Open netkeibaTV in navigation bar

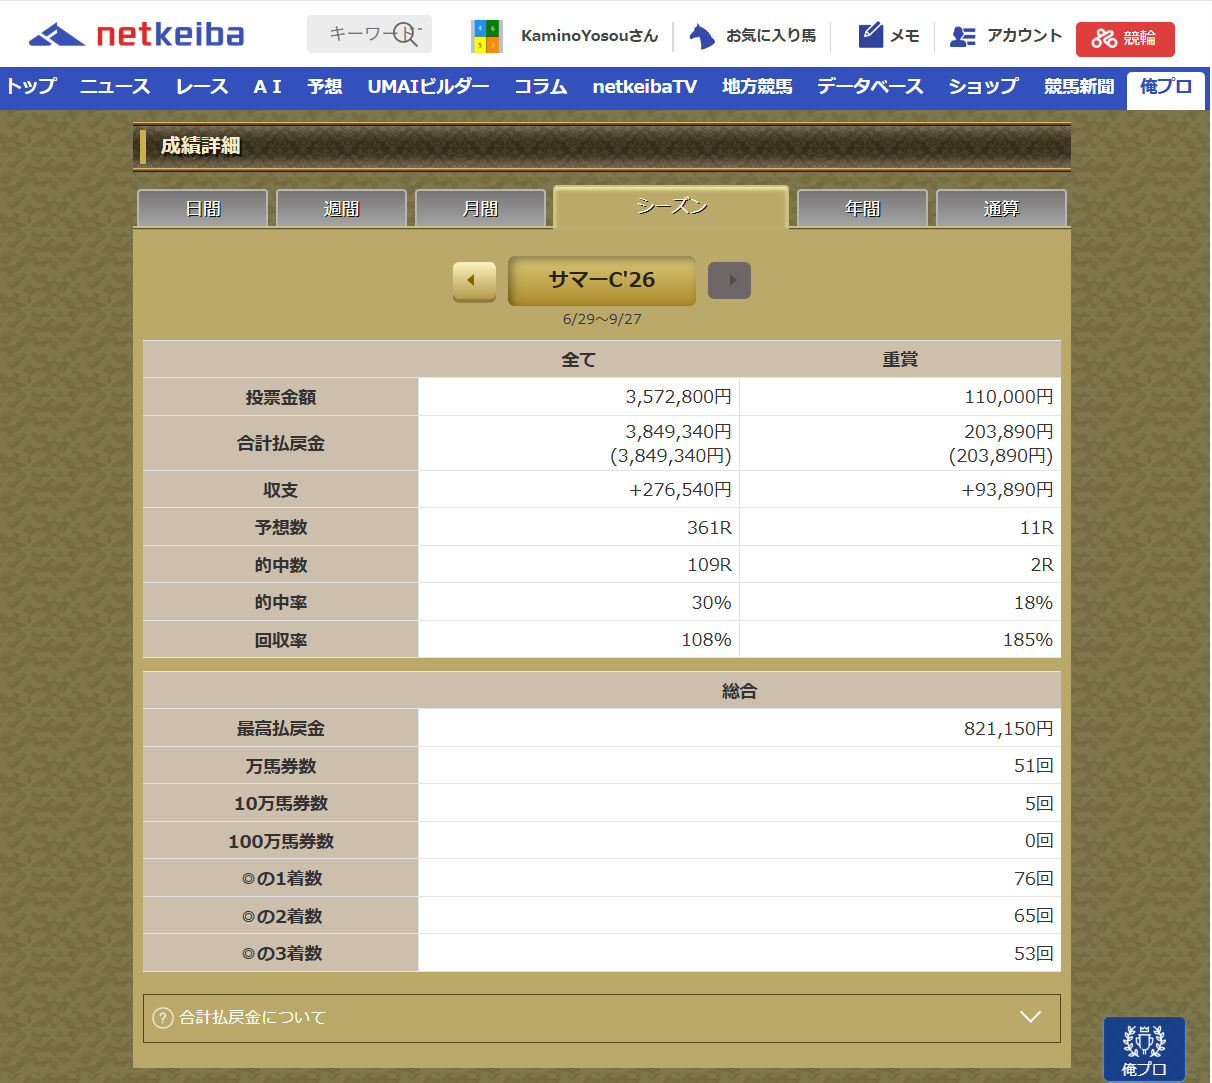pos(645,87)
